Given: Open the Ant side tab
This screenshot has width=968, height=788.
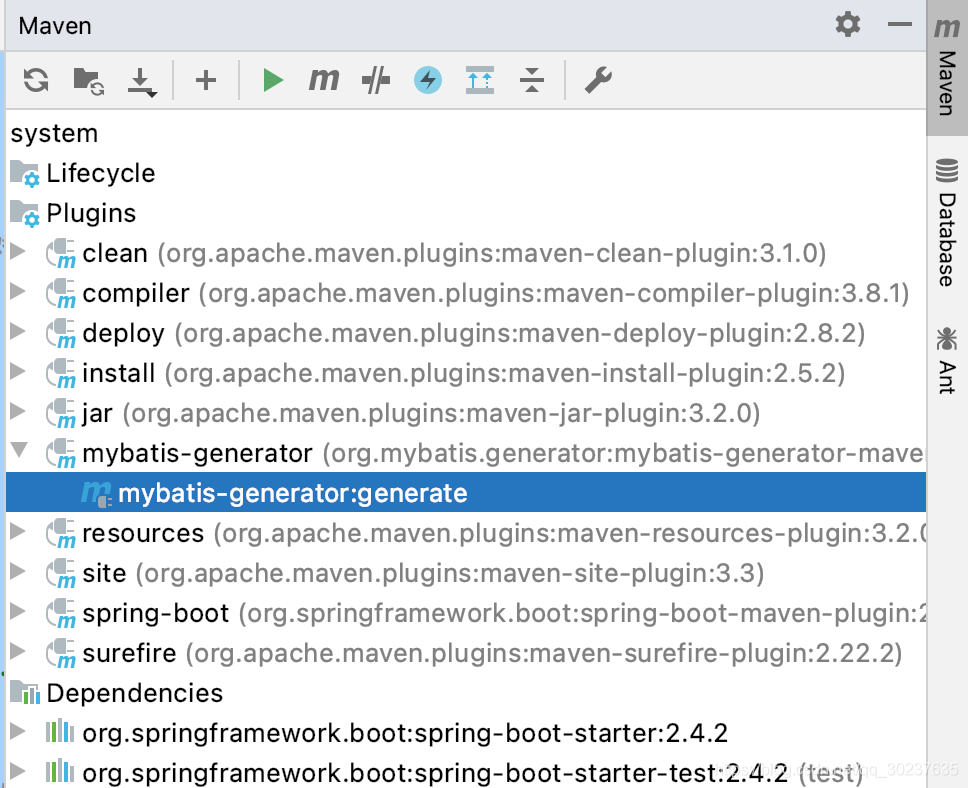Looking at the screenshot, I should coord(947,360).
